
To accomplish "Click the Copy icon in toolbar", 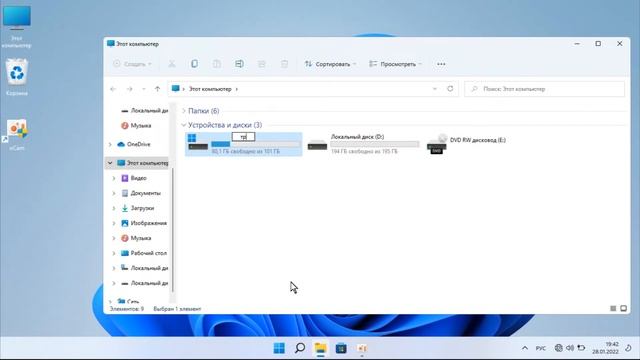I will click(194, 64).
